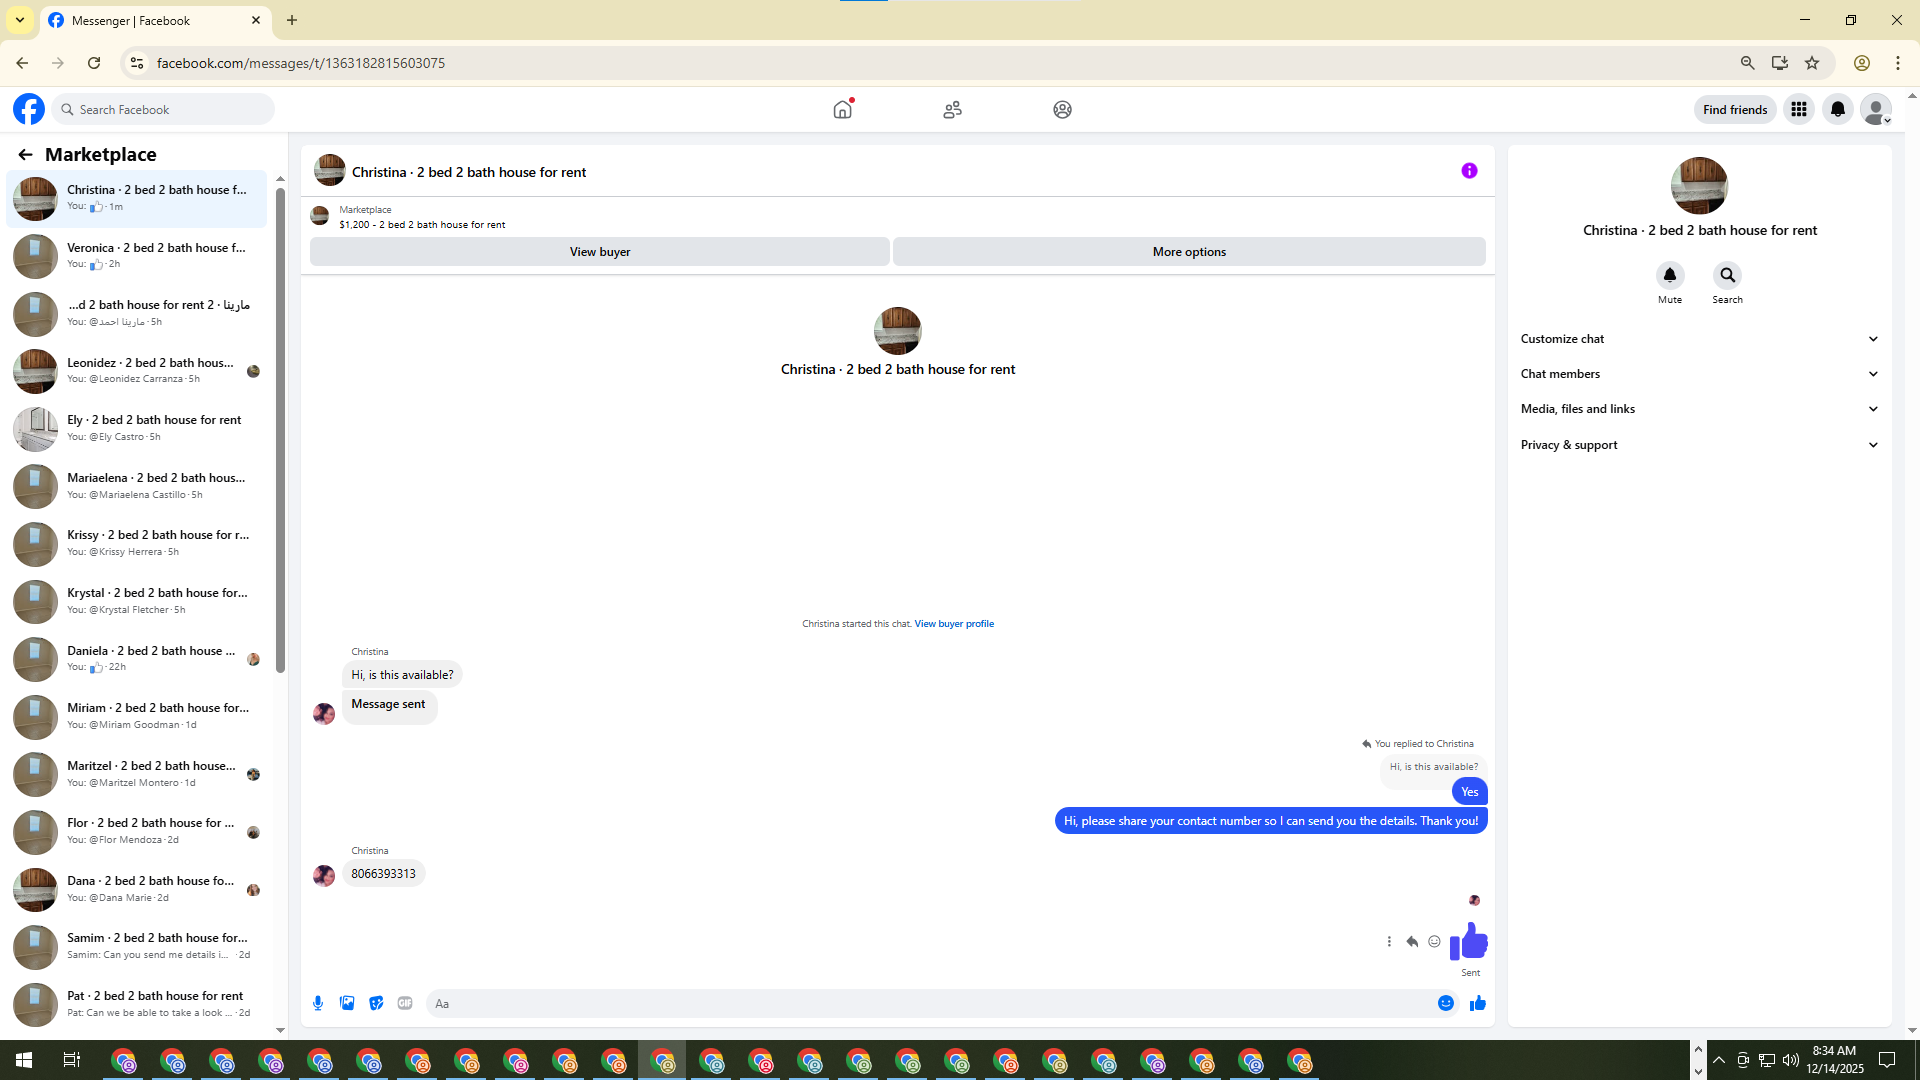Image resolution: width=1920 pixels, height=1080 pixels.
Task: Expand the Media, files and links section
Action: point(1699,409)
